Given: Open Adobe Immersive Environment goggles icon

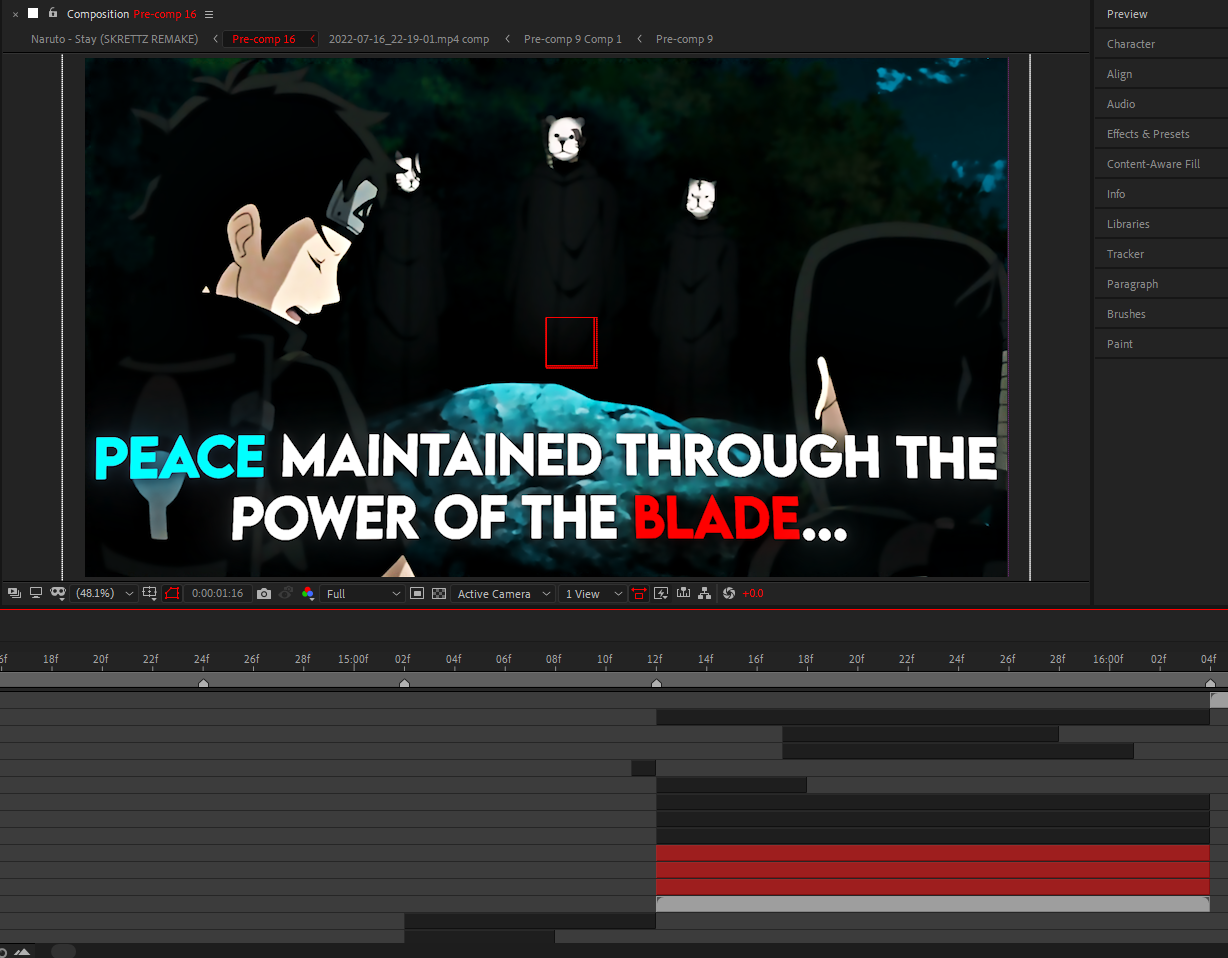Looking at the screenshot, I should pos(58,593).
